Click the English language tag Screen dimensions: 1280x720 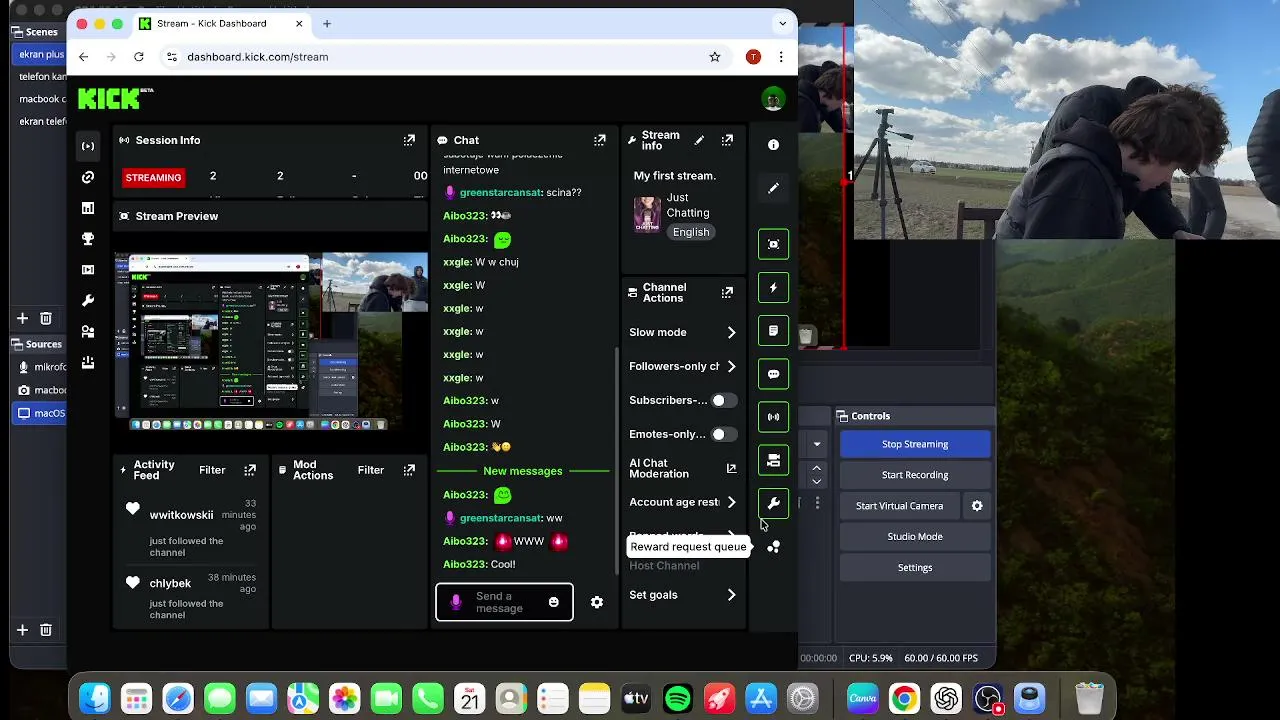point(691,232)
